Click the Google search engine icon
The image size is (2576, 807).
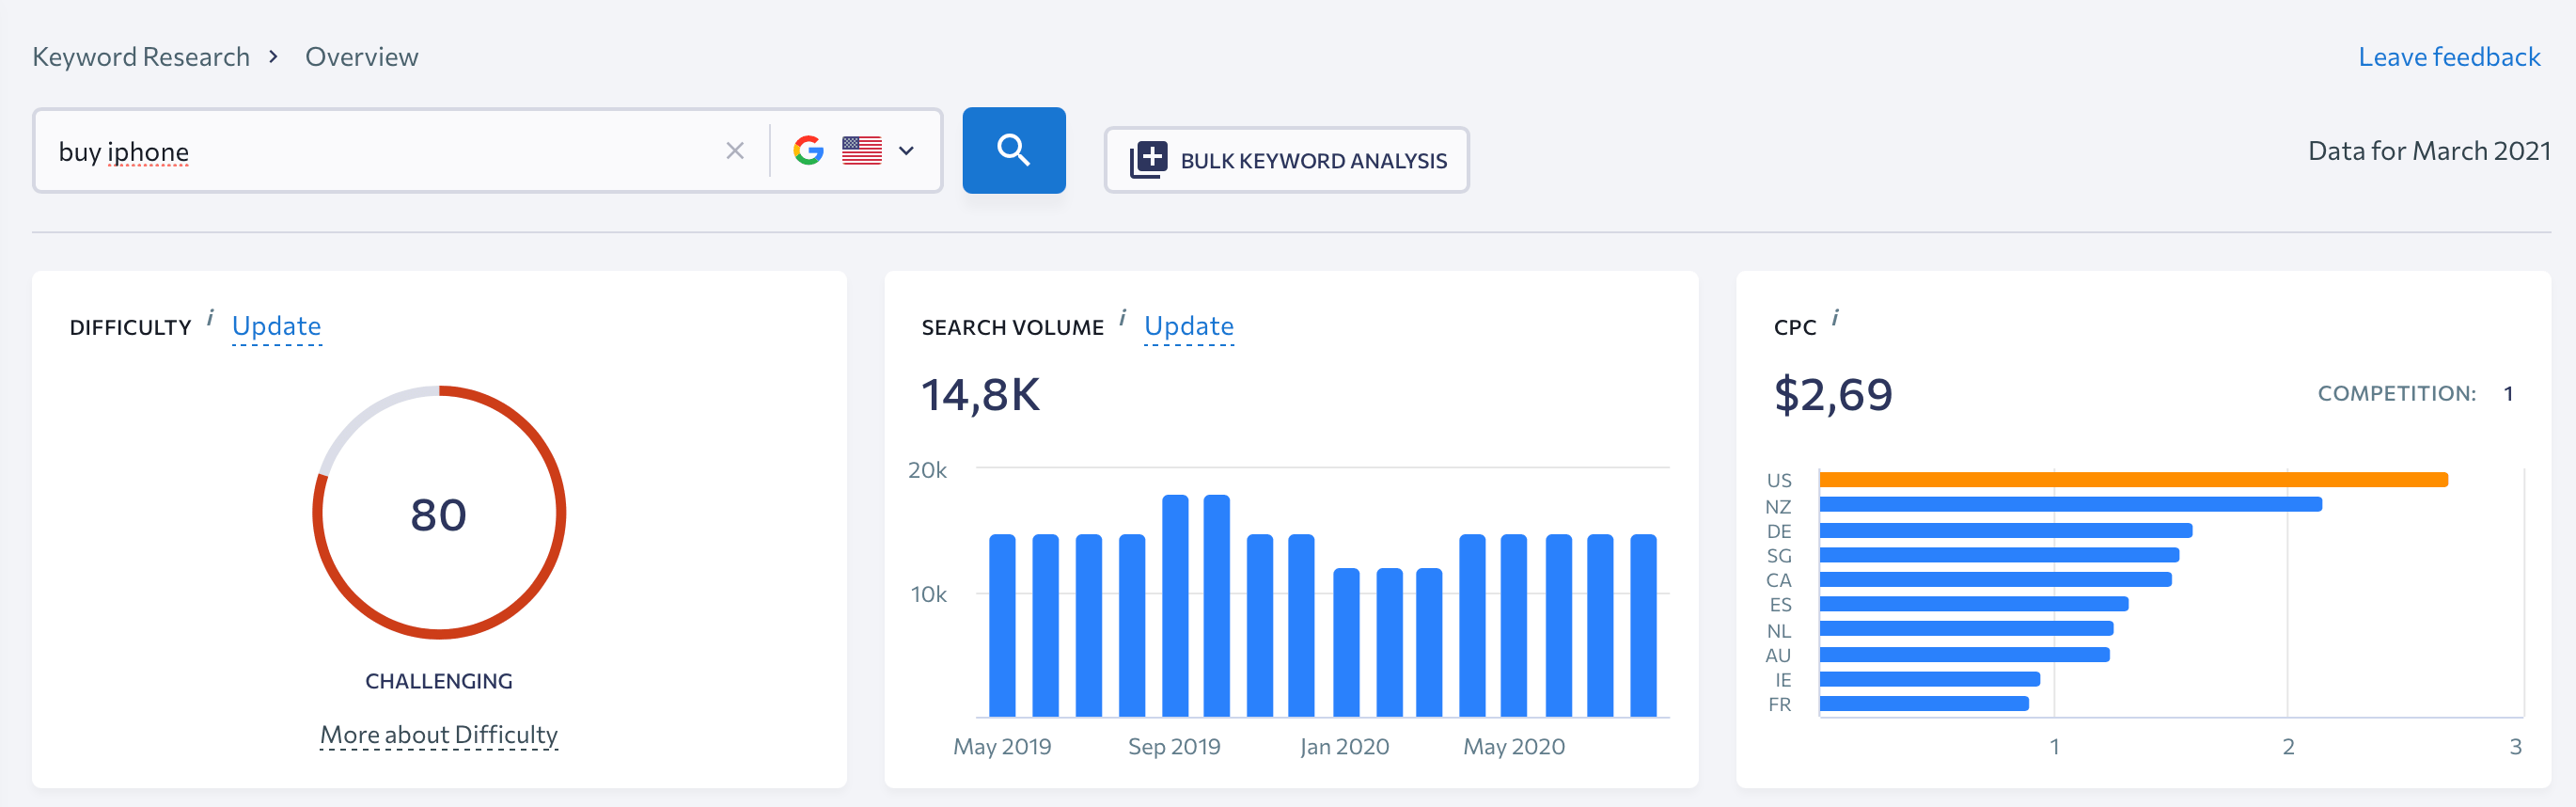point(808,150)
